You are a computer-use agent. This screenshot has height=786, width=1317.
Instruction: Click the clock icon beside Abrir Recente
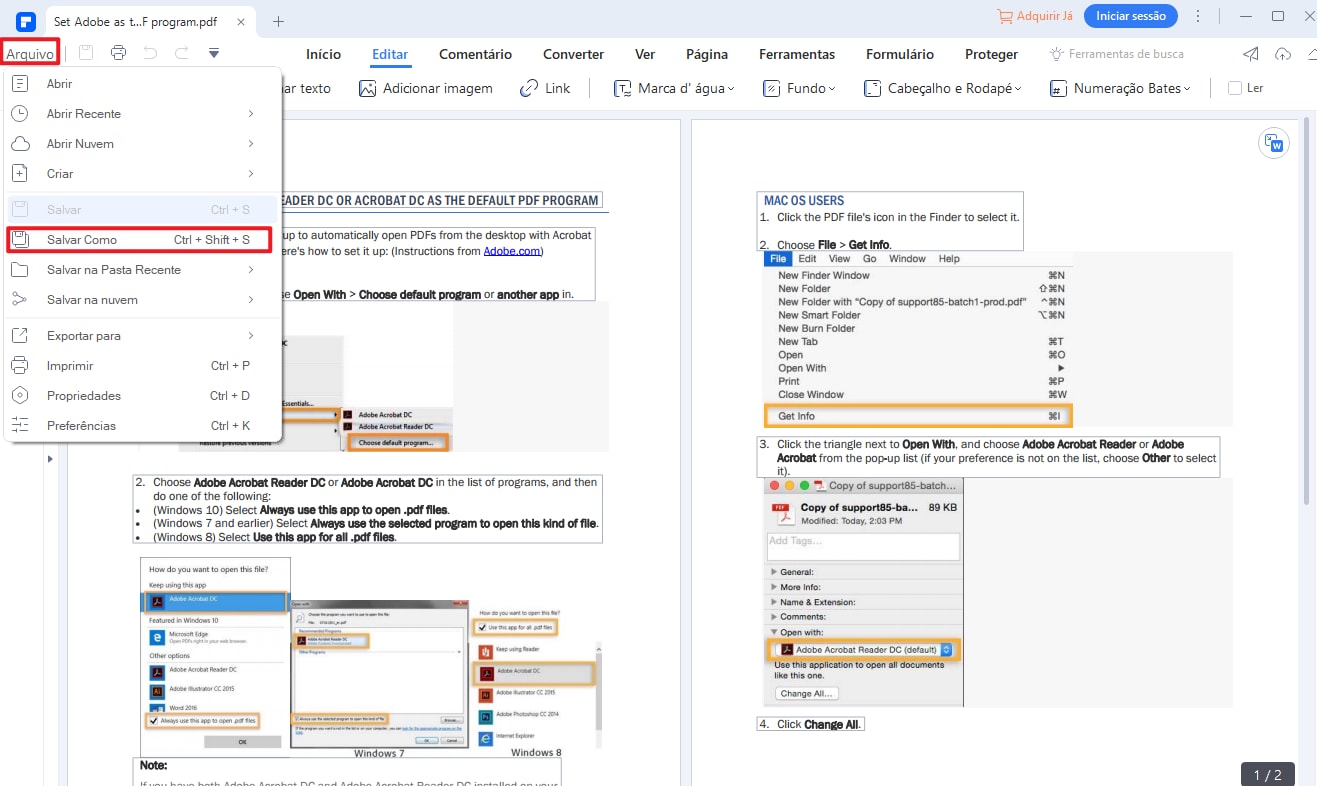[x=19, y=114]
